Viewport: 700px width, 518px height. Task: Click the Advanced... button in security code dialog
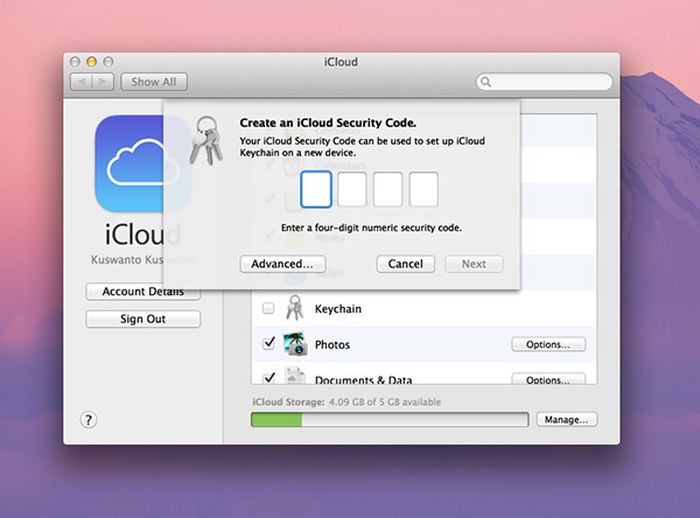coord(283,264)
